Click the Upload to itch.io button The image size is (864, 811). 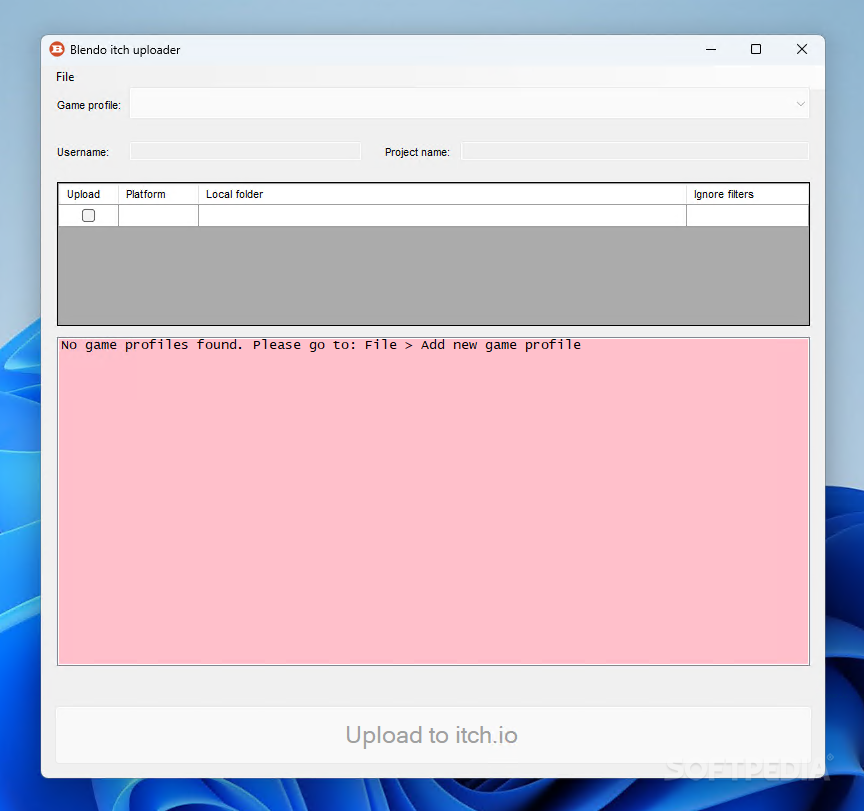[x=433, y=735]
